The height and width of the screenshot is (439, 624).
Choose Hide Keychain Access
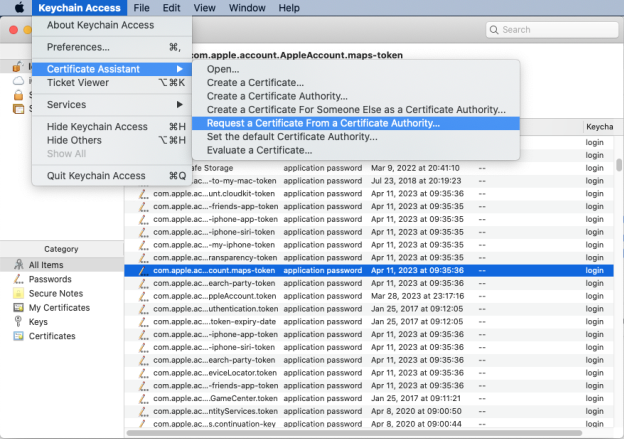pos(112,127)
